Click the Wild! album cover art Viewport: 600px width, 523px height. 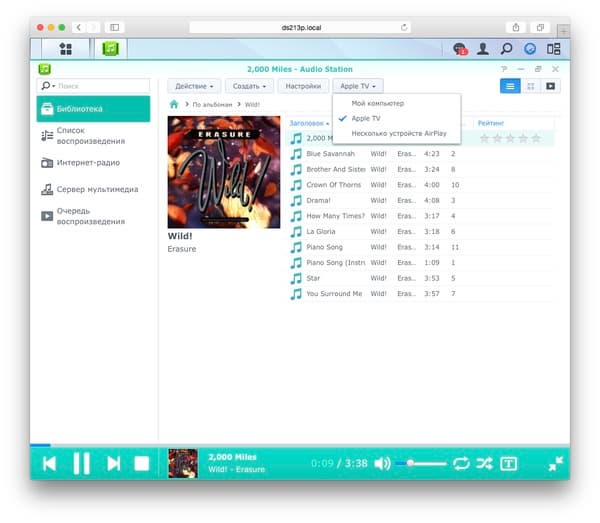coord(224,172)
